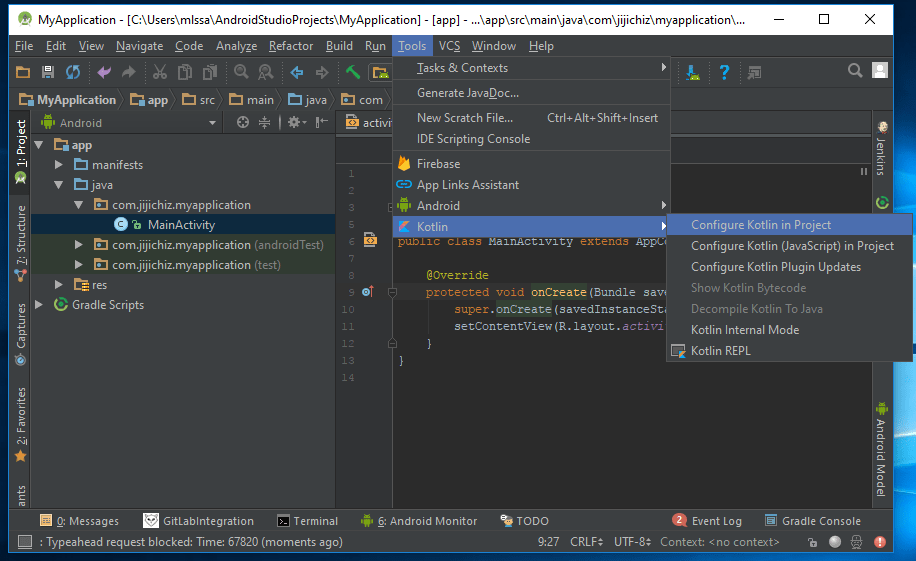The height and width of the screenshot is (561, 916).
Task: Click the related XML file gutter icon
Action: [x=370, y=240]
